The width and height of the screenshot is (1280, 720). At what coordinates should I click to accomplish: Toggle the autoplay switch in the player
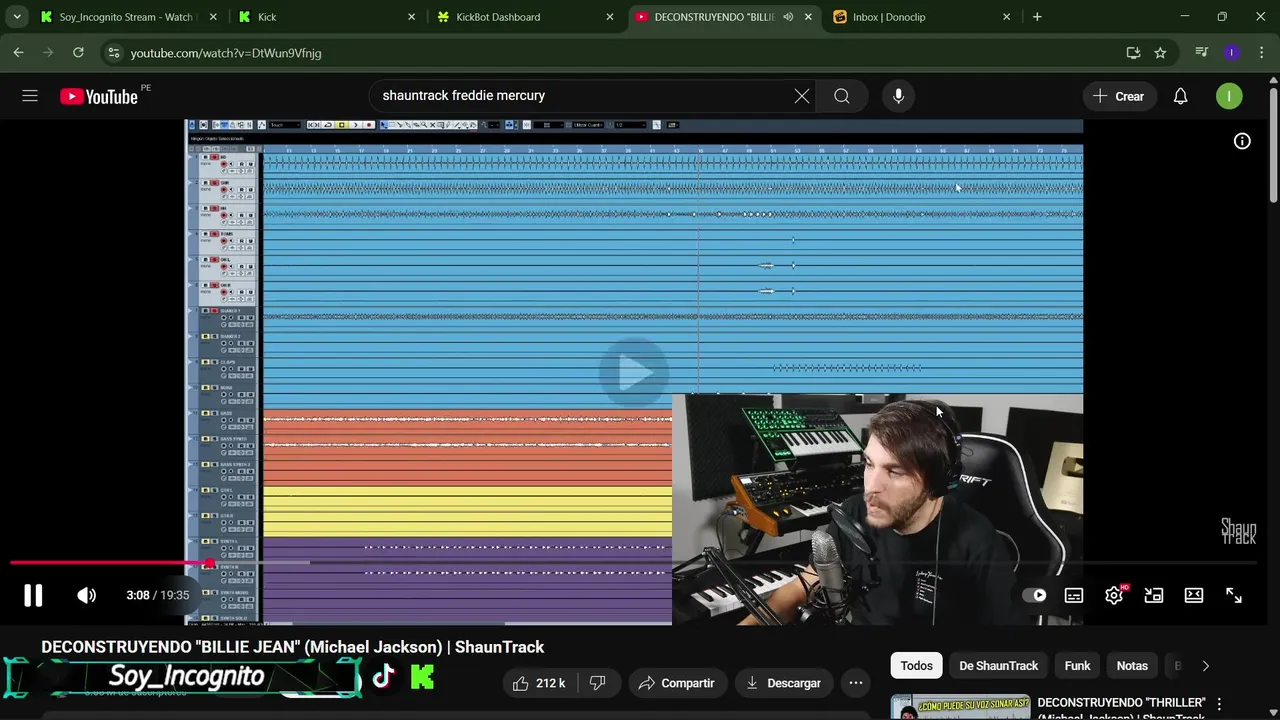coord(1035,595)
